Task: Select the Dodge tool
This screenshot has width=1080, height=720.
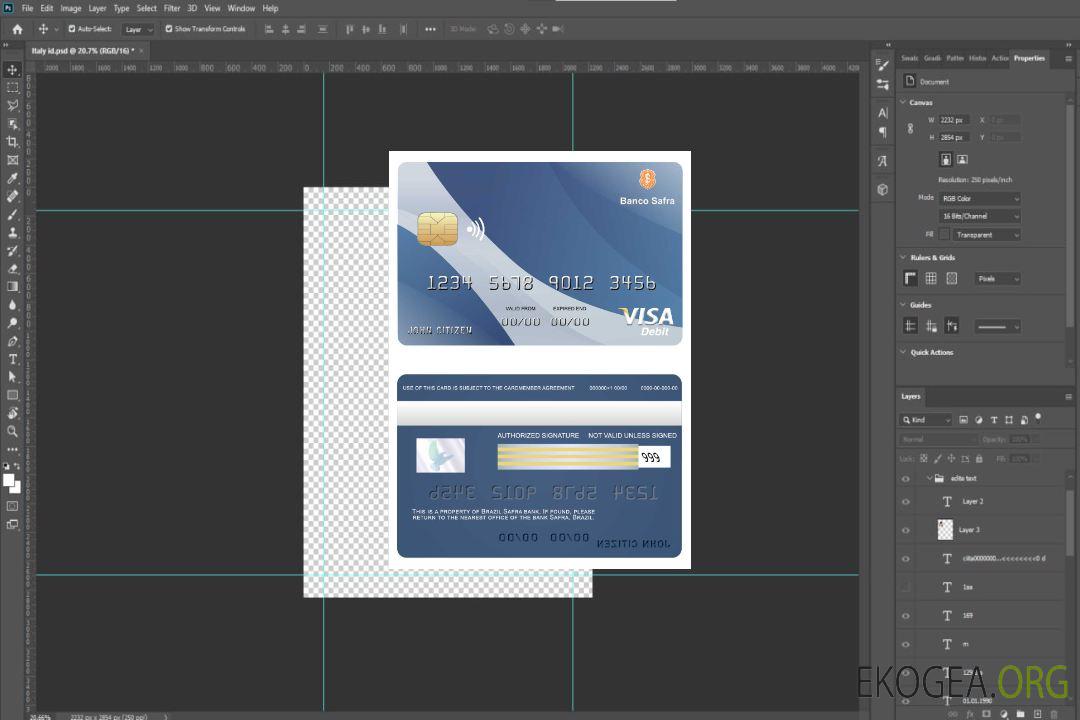Action: [x=12, y=322]
